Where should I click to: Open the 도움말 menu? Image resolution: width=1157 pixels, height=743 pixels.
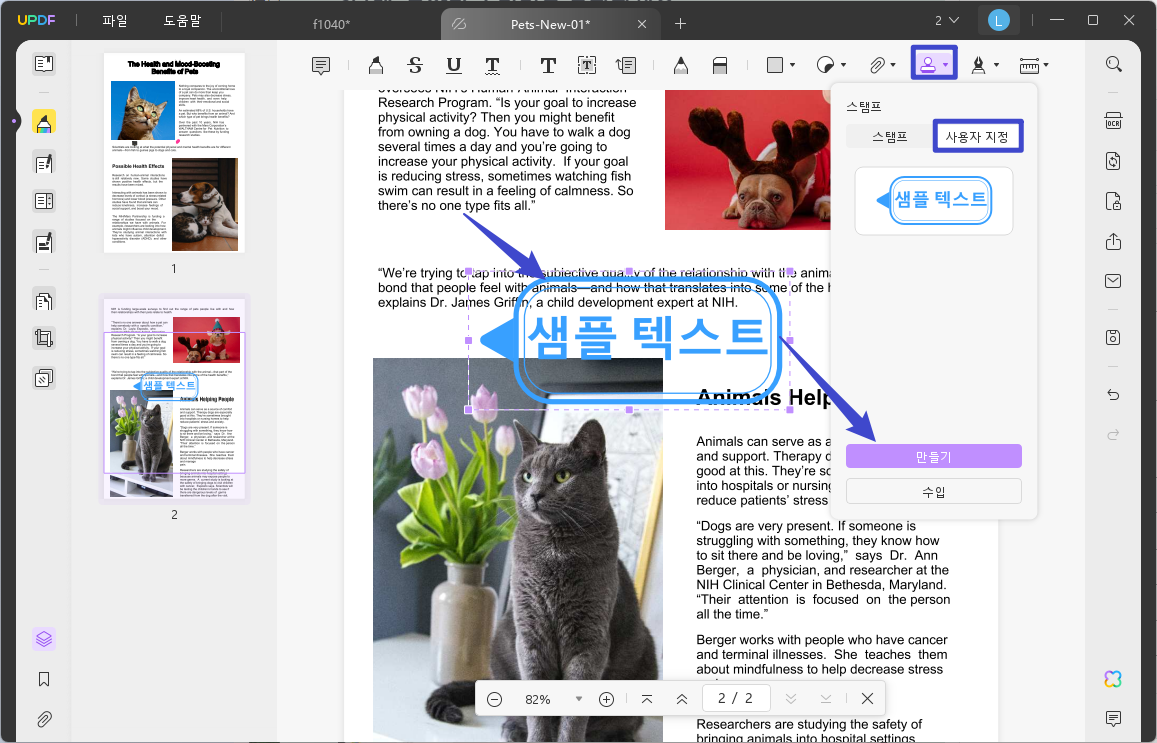(182, 21)
